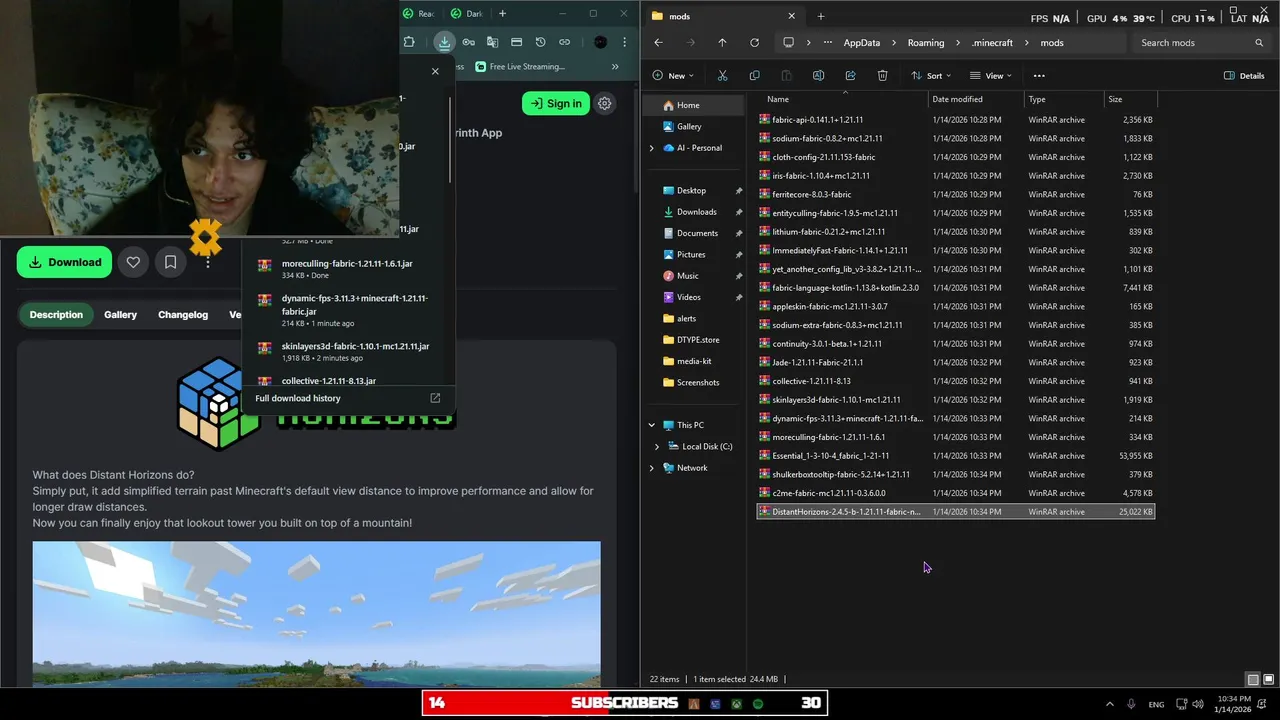
Task: Click the green Download button
Action: click(x=64, y=262)
